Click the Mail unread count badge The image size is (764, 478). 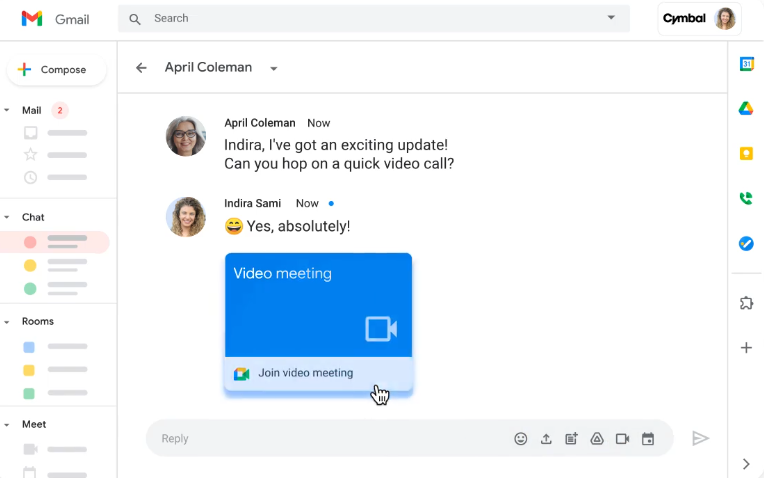60,110
